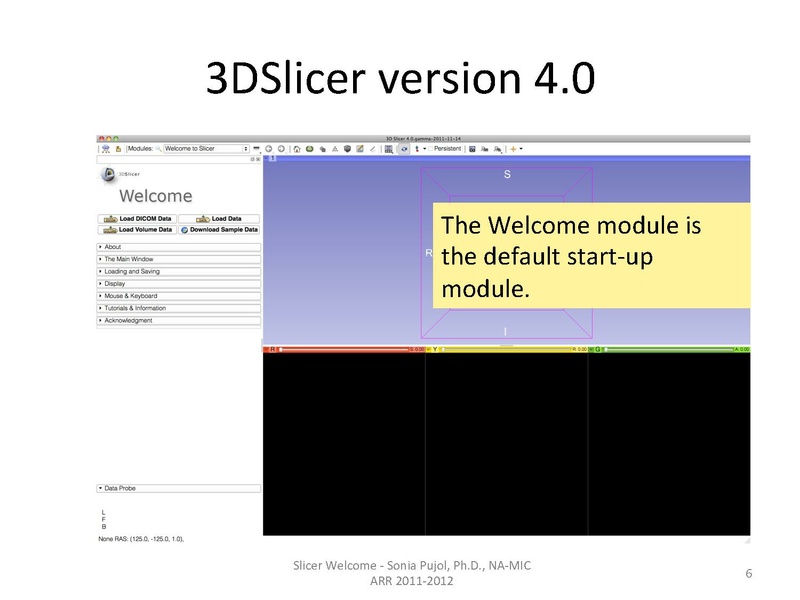Click the Download Sample Data globe icon

pyautogui.click(x=184, y=230)
